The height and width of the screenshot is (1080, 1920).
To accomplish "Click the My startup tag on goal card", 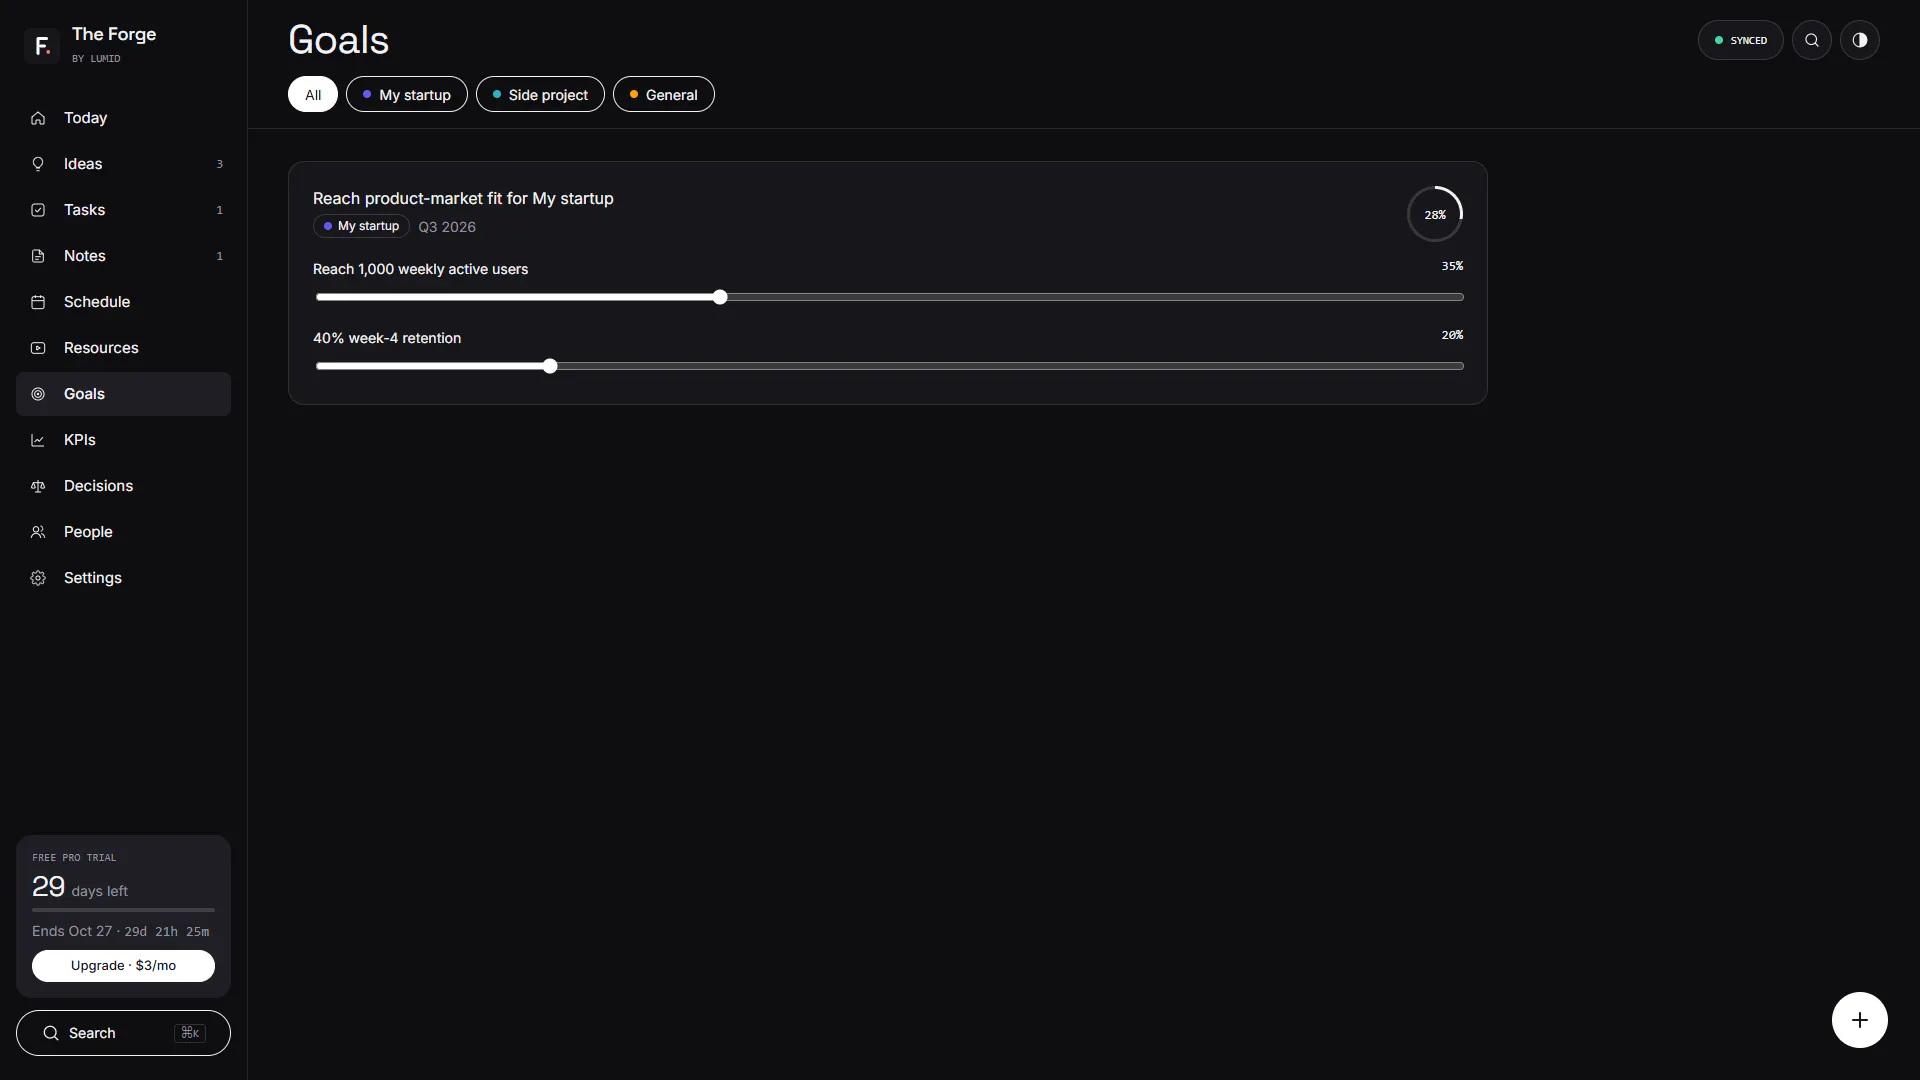I will [361, 226].
